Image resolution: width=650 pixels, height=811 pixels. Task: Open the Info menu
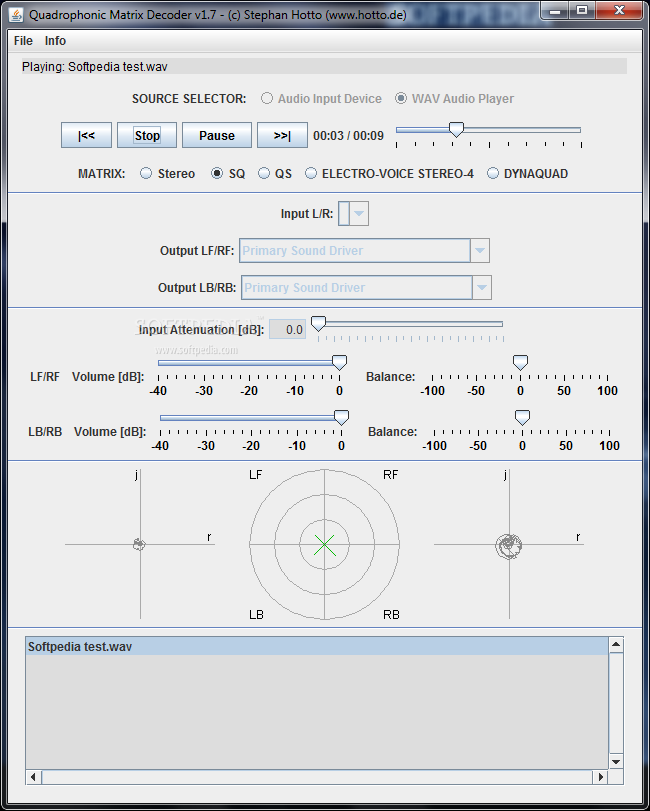point(55,41)
